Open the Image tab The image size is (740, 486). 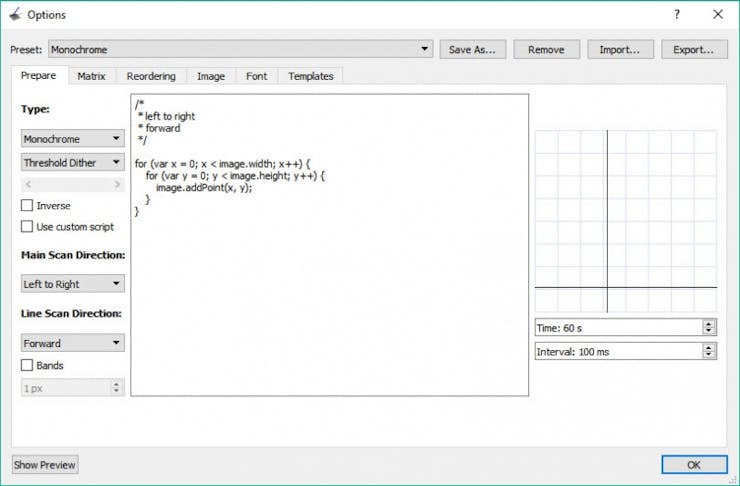[211, 76]
